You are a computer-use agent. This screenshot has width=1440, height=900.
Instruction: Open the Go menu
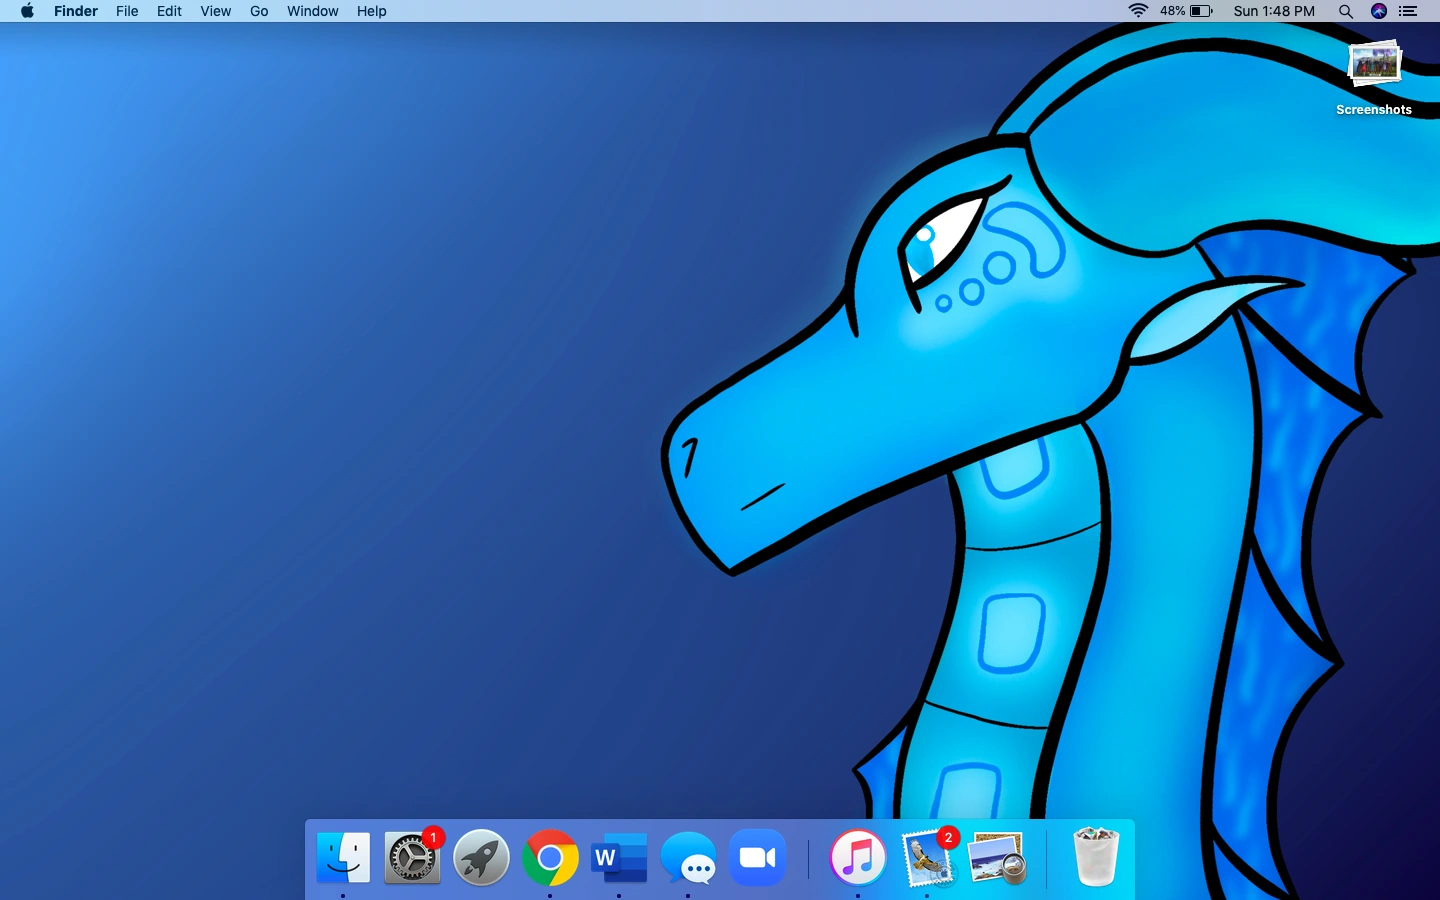coord(259,11)
